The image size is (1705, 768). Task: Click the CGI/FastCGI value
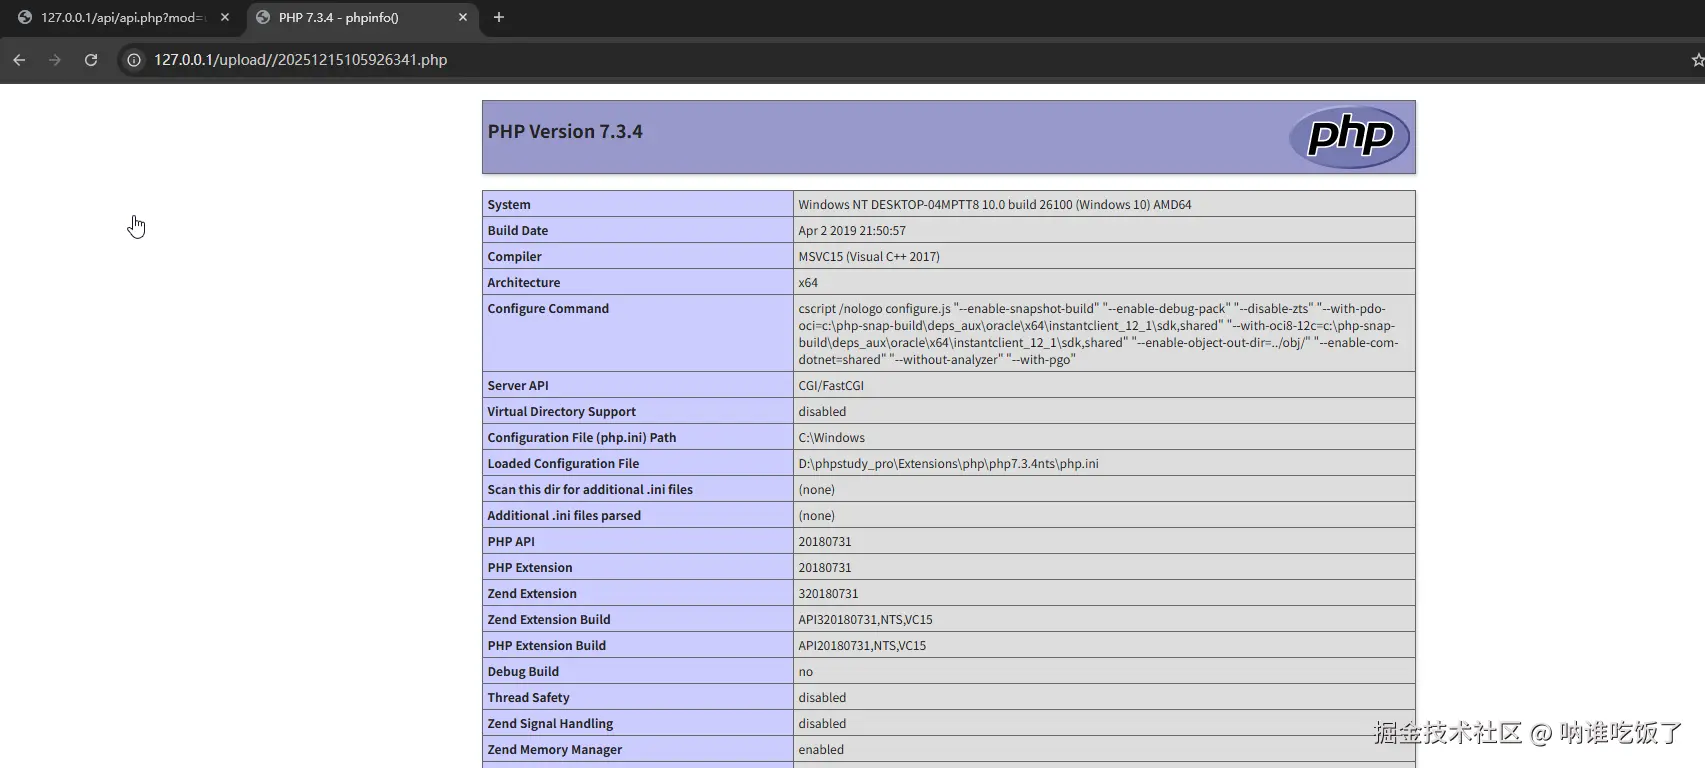point(831,385)
